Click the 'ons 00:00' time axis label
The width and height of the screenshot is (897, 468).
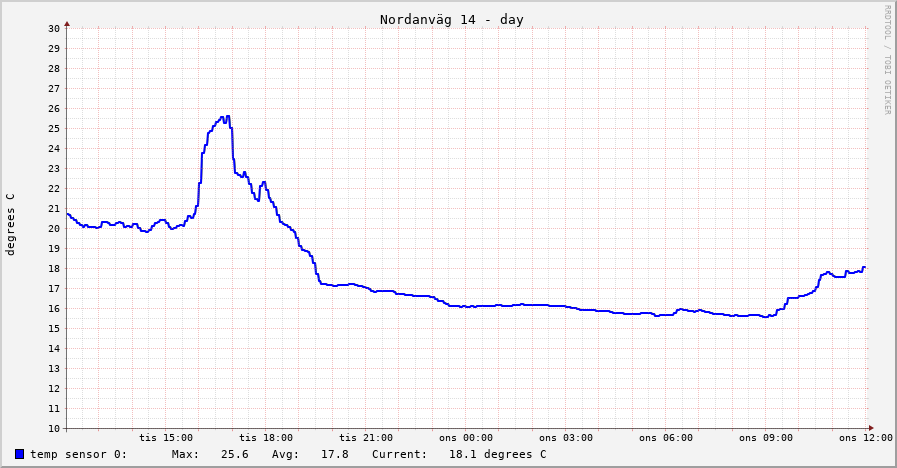pyautogui.click(x=466, y=438)
